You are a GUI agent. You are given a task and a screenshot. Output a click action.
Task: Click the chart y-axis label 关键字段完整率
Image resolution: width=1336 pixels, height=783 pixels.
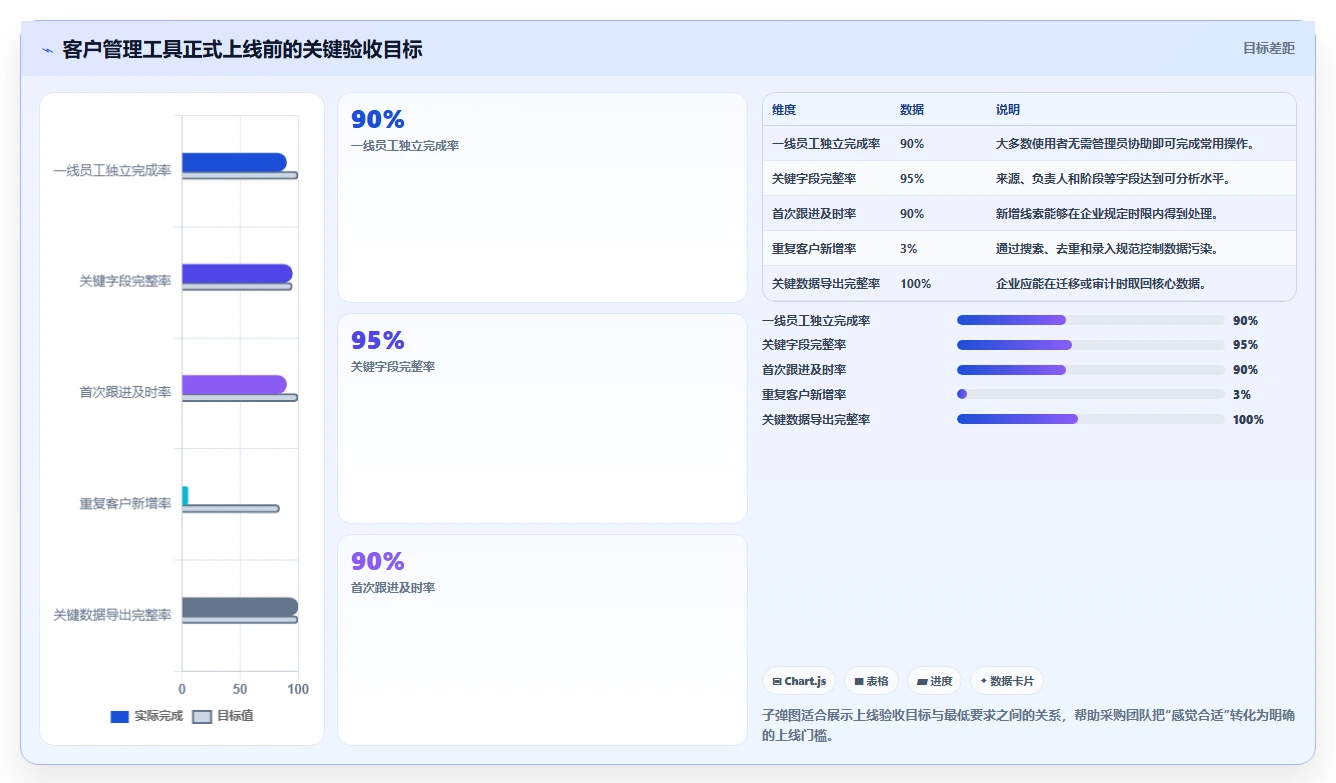[125, 281]
